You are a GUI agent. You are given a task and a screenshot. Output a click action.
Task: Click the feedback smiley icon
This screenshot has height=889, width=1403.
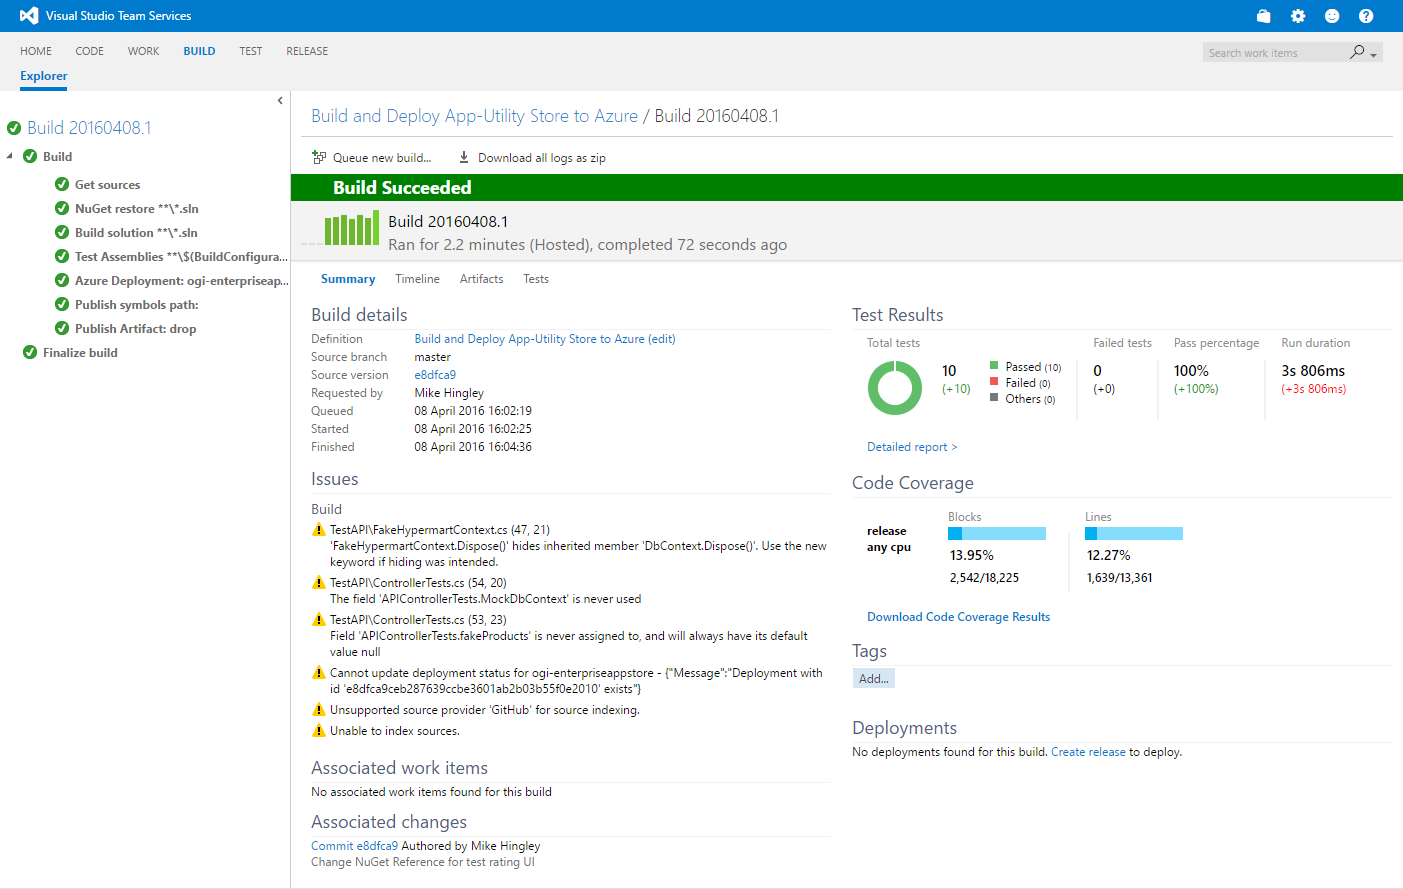coord(1332,16)
